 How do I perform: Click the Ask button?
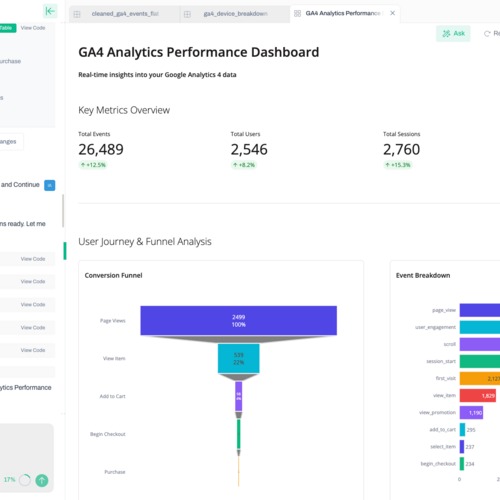[x=453, y=33]
